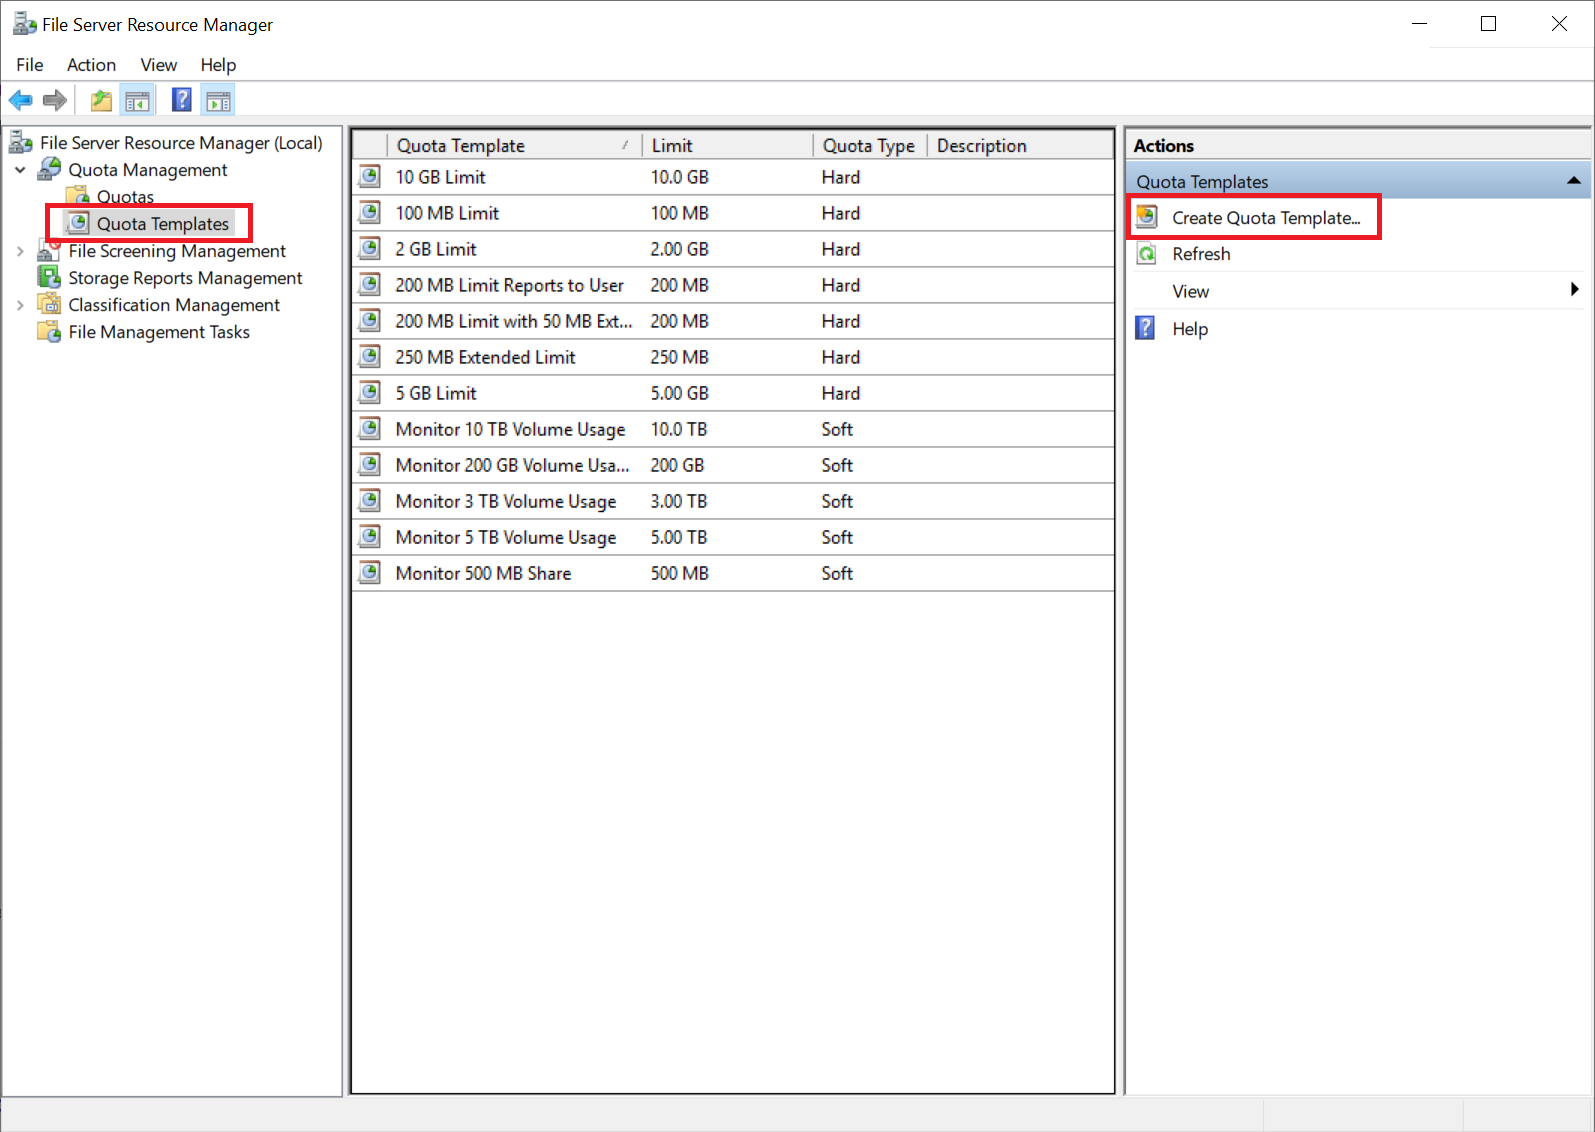Viewport: 1595px width, 1132px height.
Task: Click Monitor 10 TB Volume Usage icon
Action: pyautogui.click(x=370, y=429)
